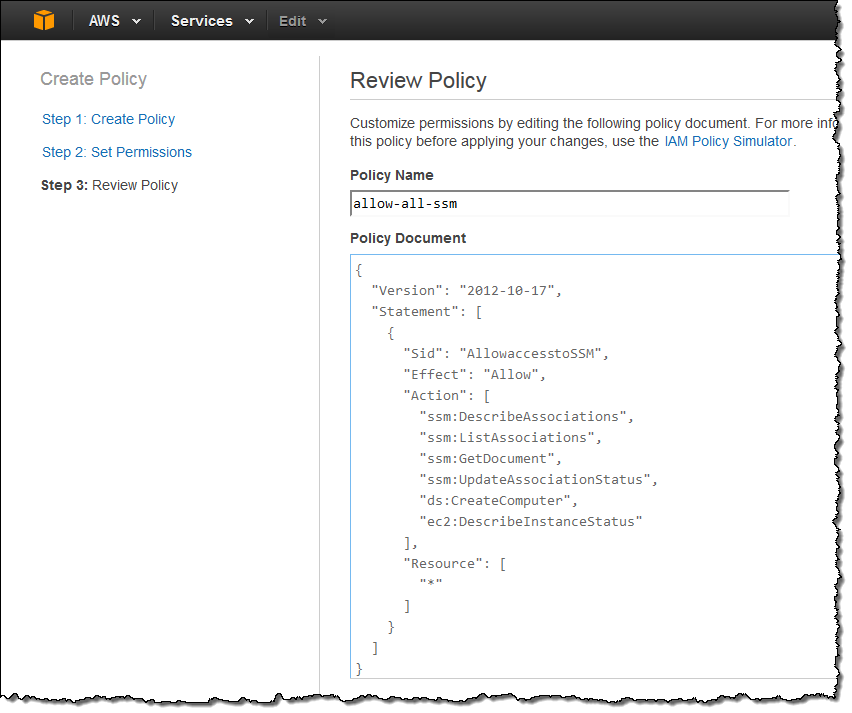Click the "Effect": "Allow" line
This screenshot has width=852, height=713.
[472, 374]
